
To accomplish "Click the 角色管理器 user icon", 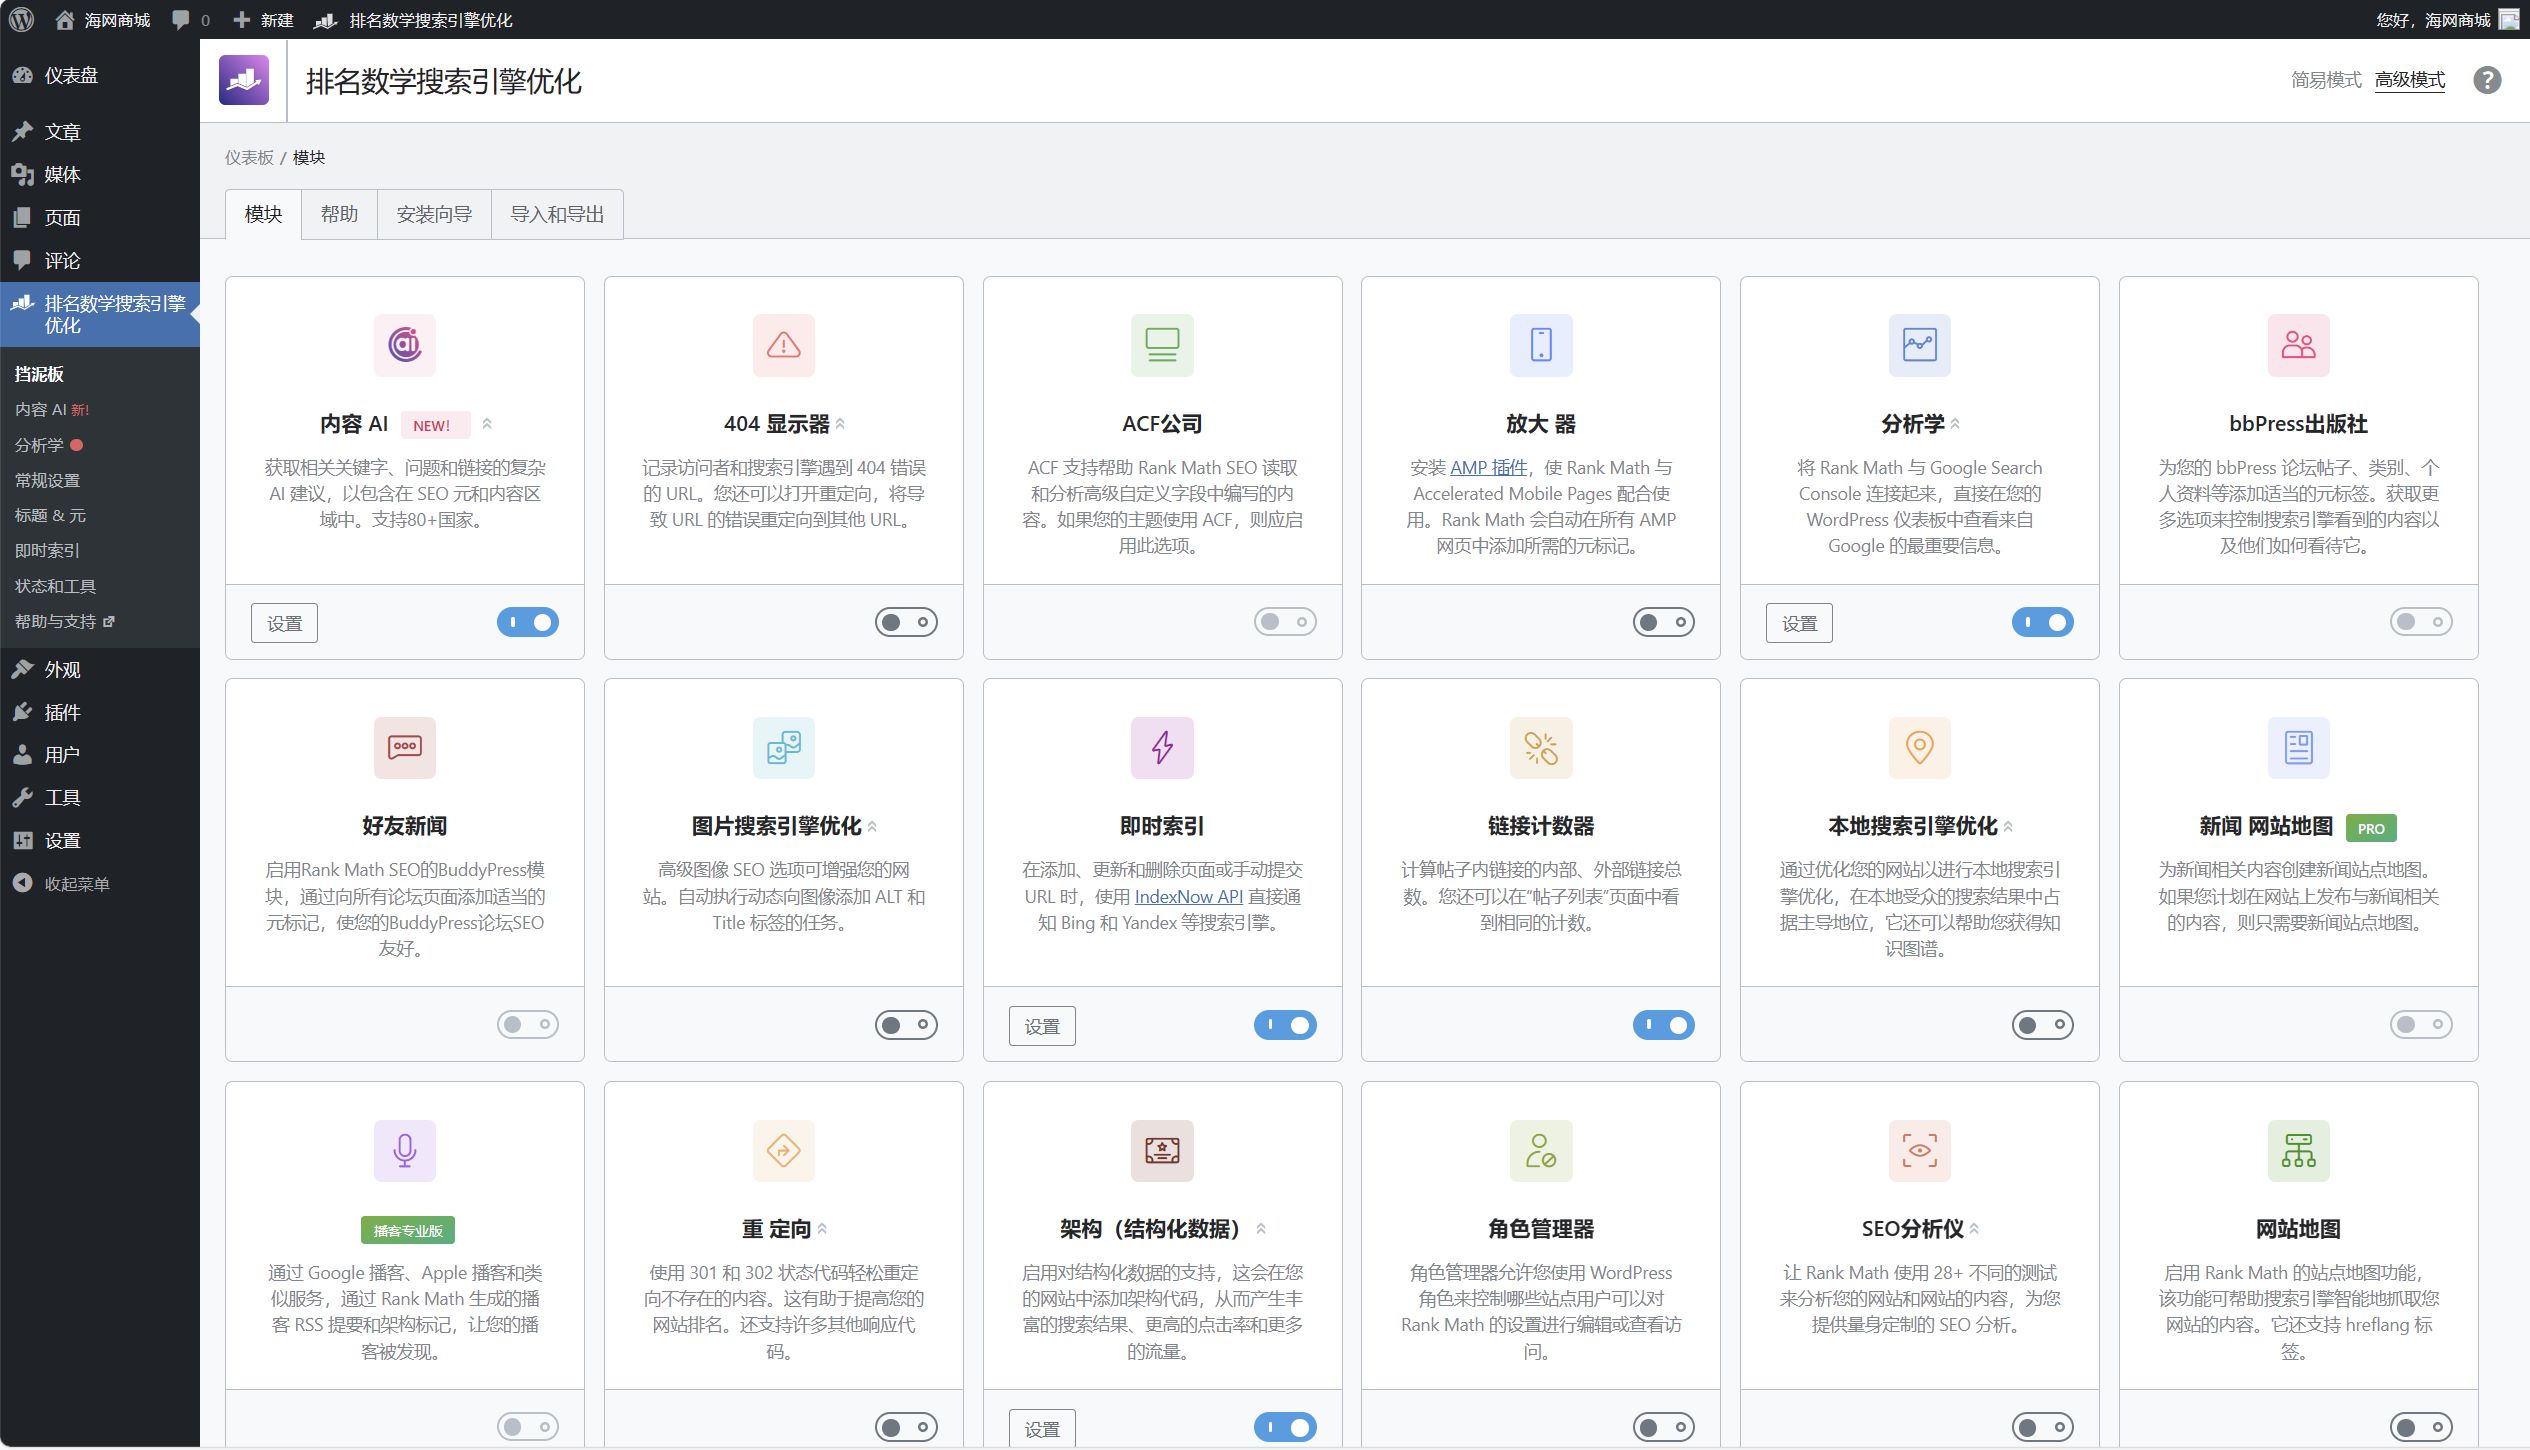I will pos(1541,1150).
